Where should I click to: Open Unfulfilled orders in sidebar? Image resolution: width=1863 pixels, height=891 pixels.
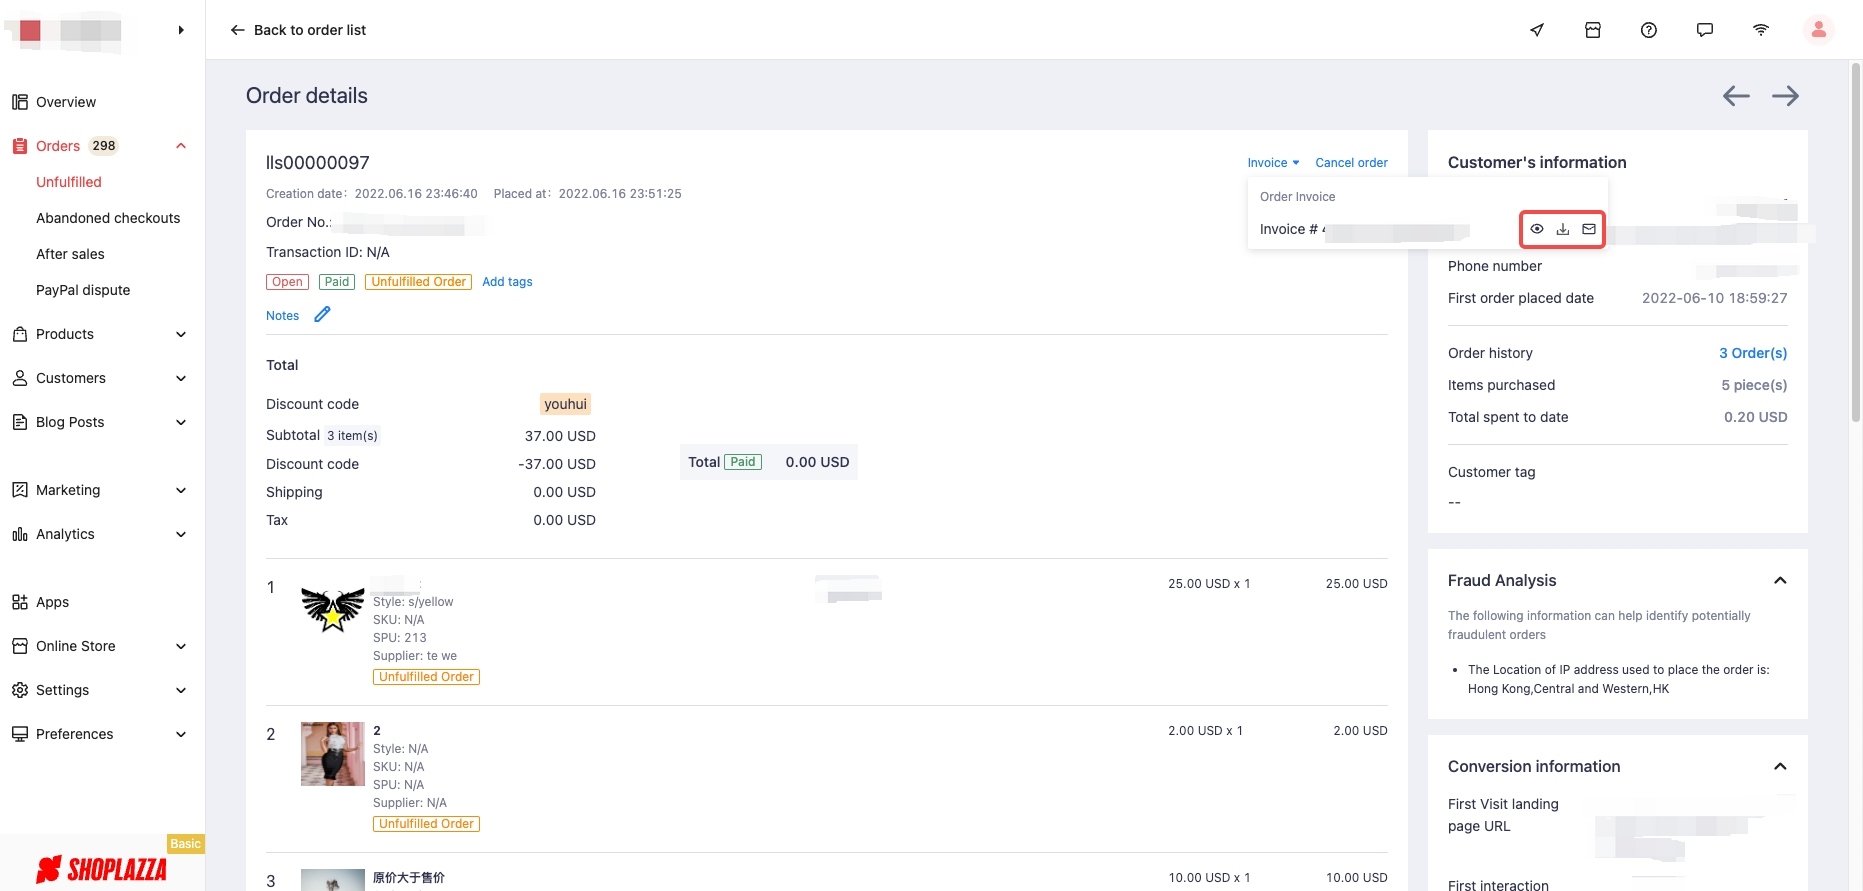click(69, 182)
